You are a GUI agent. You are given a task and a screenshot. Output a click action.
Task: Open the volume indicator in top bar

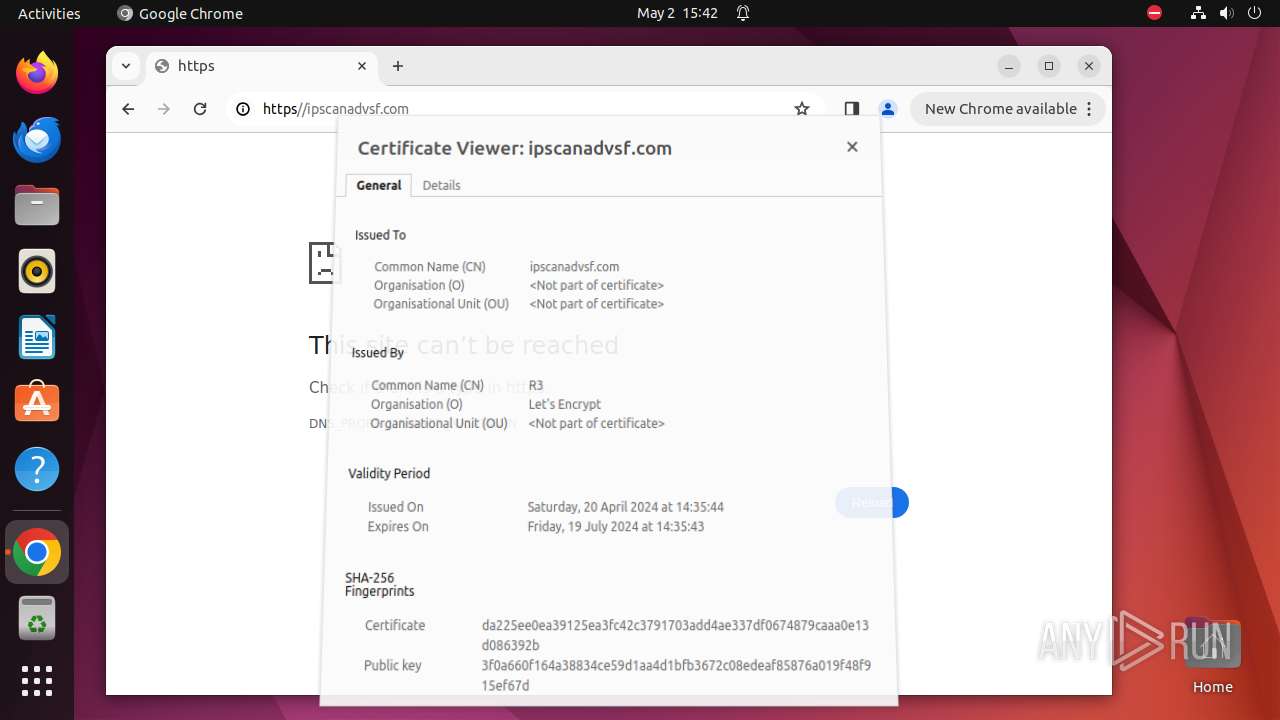1226,13
